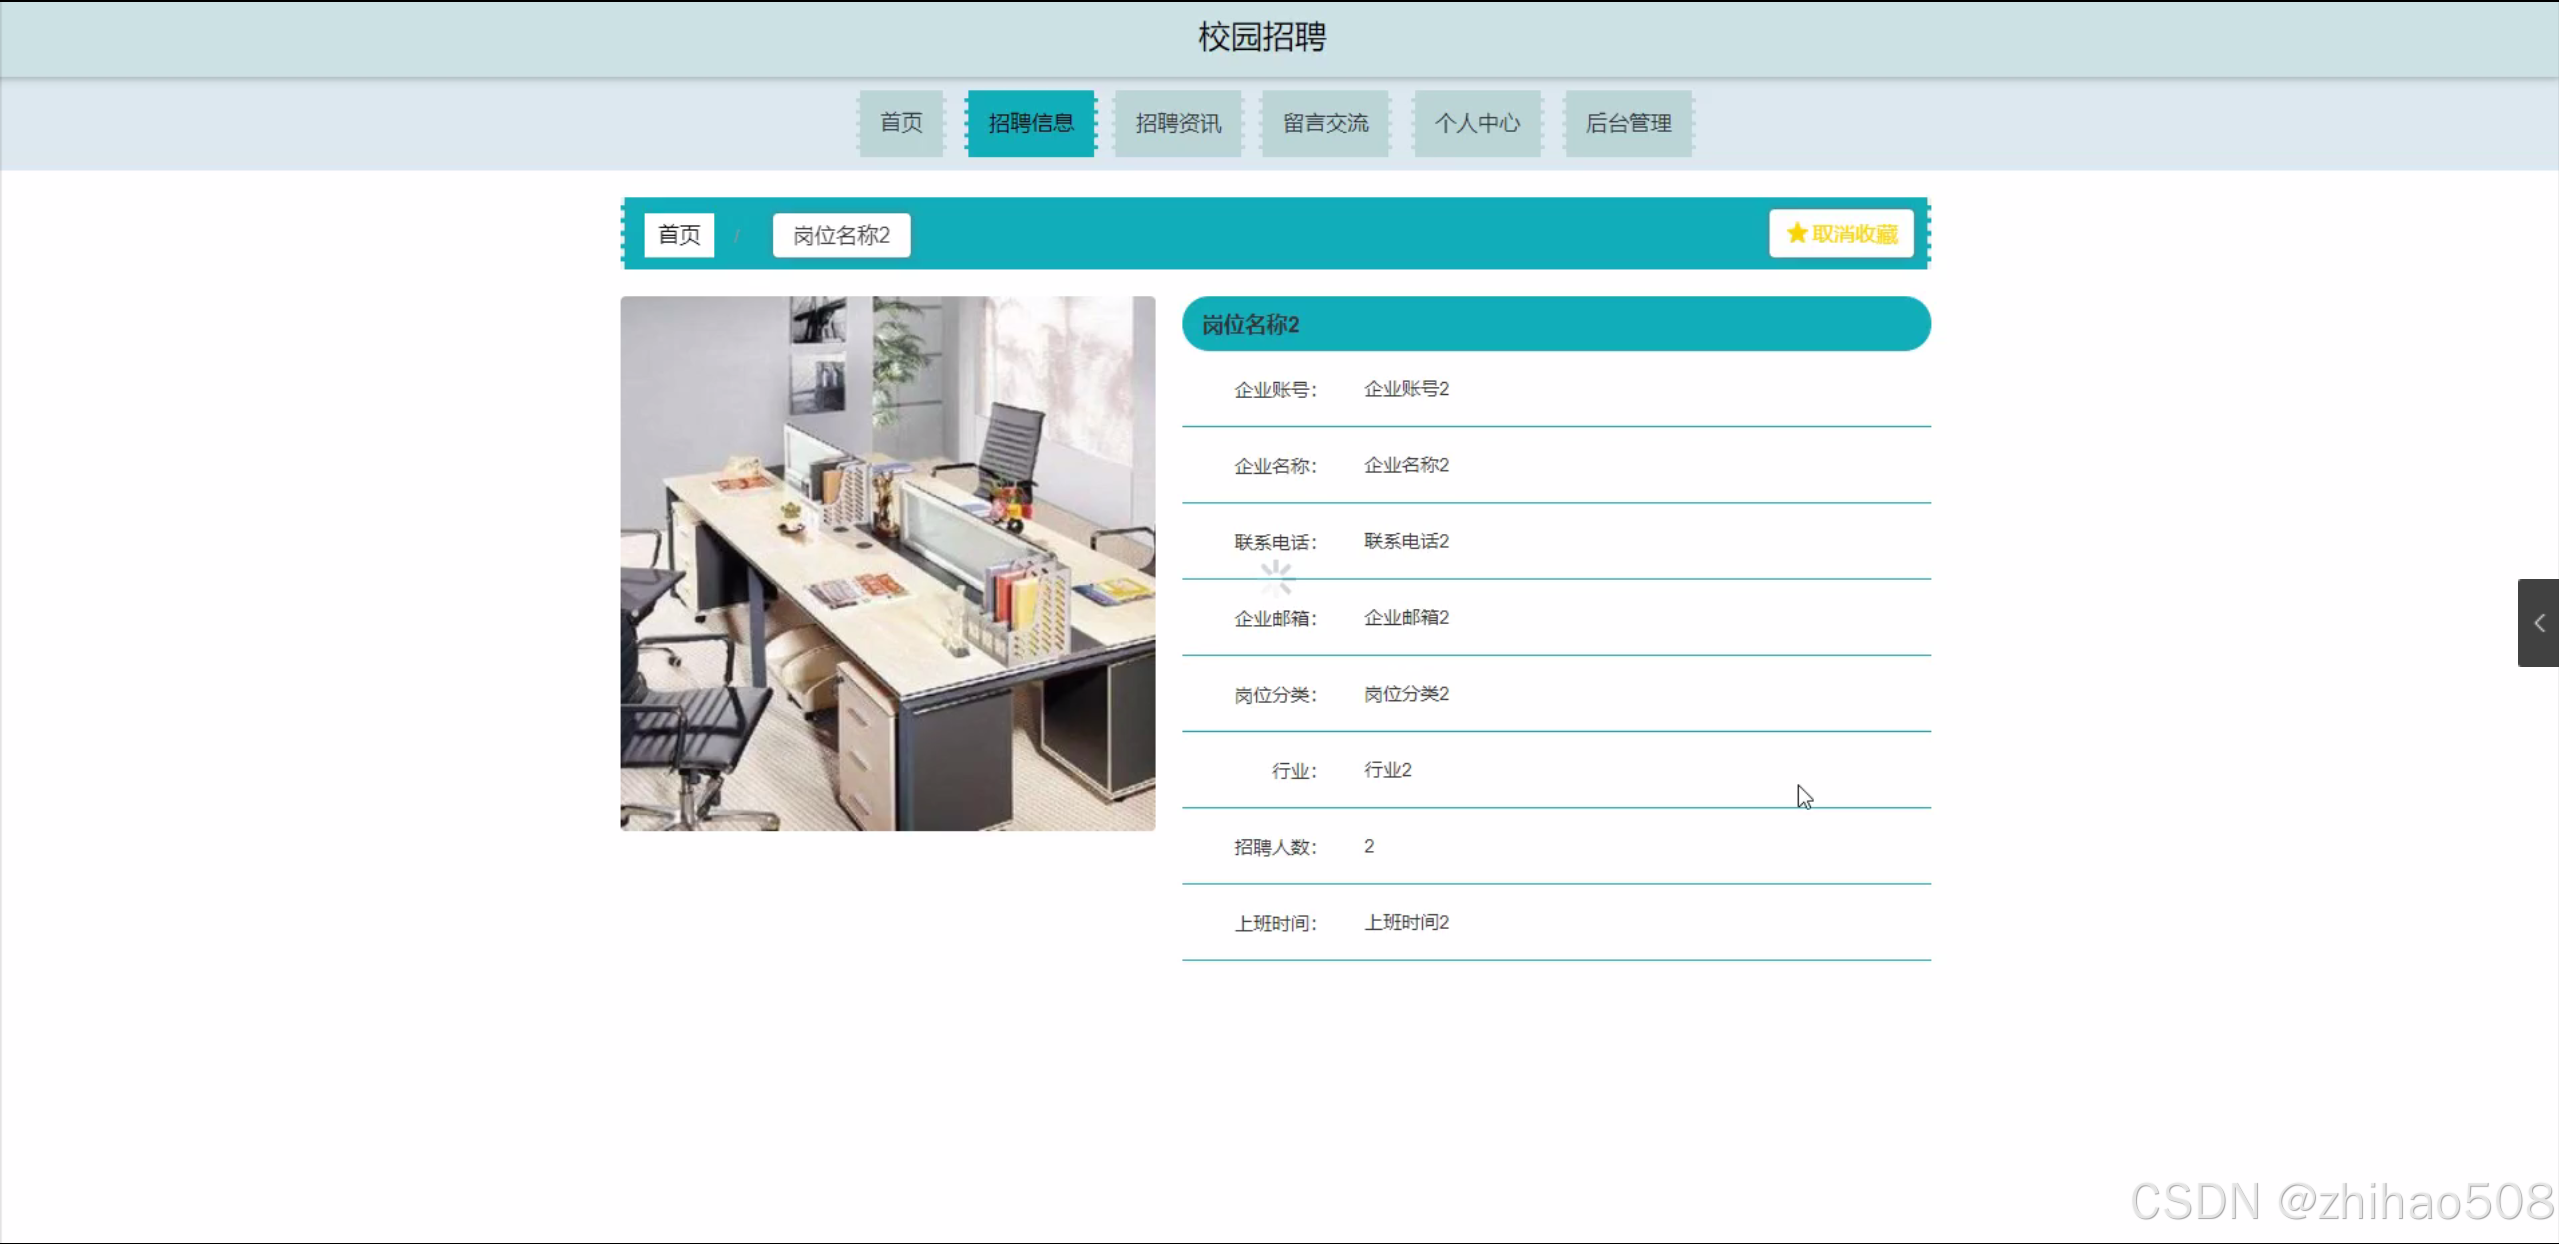Go to 个人中心 tab
The height and width of the screenshot is (1244, 2559).
[1476, 123]
